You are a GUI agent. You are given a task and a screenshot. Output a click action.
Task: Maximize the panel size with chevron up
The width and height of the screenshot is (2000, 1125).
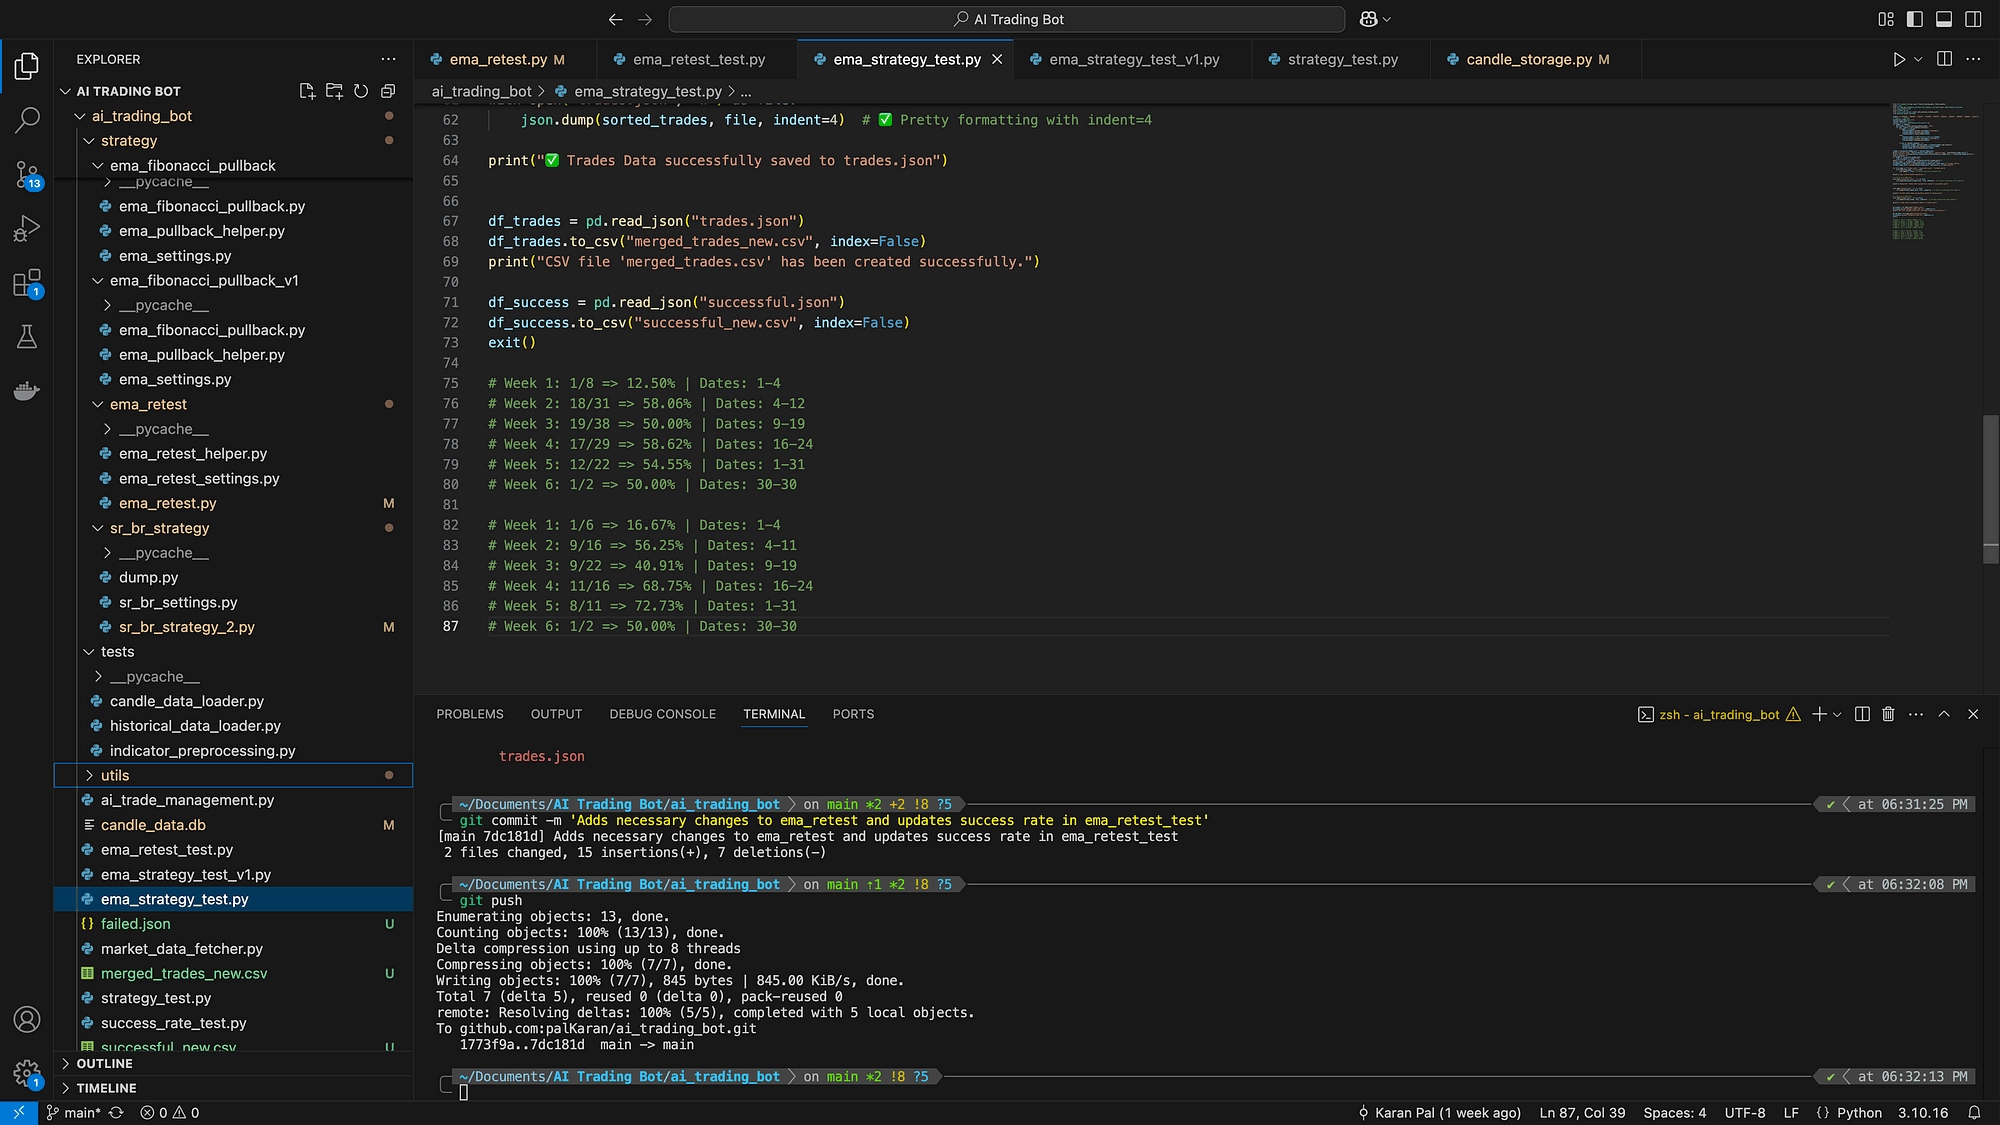click(1944, 714)
